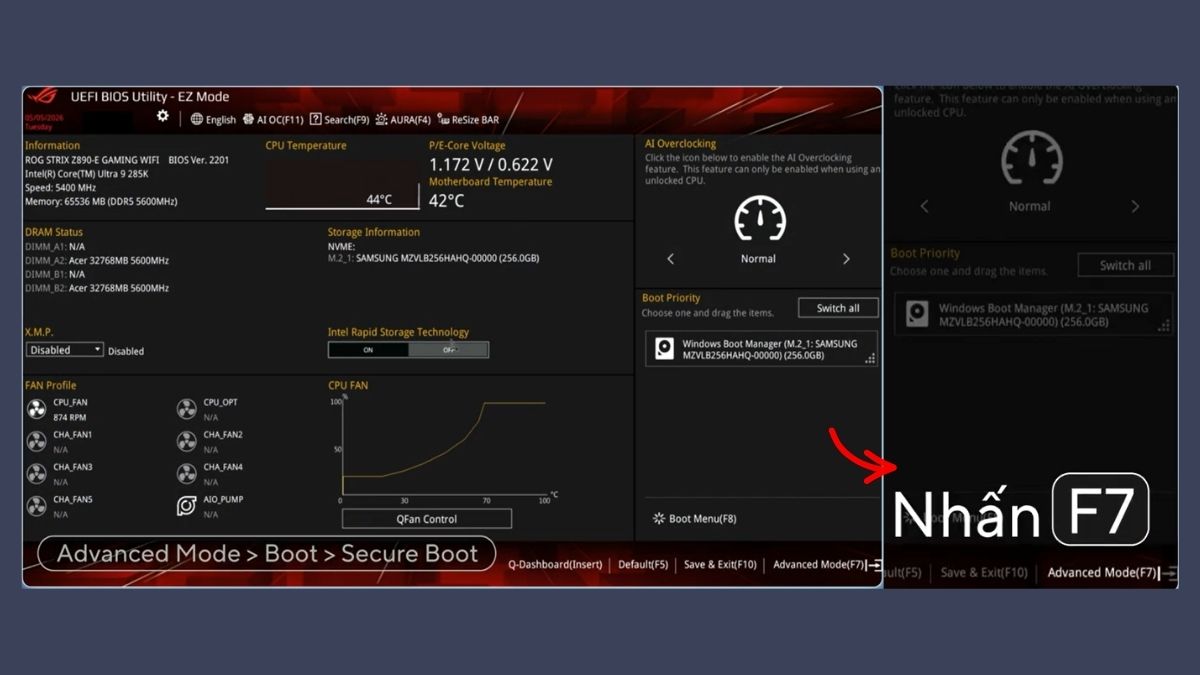Click the CPU_OPT fan icon
This screenshot has width=1200, height=675.
[187, 409]
